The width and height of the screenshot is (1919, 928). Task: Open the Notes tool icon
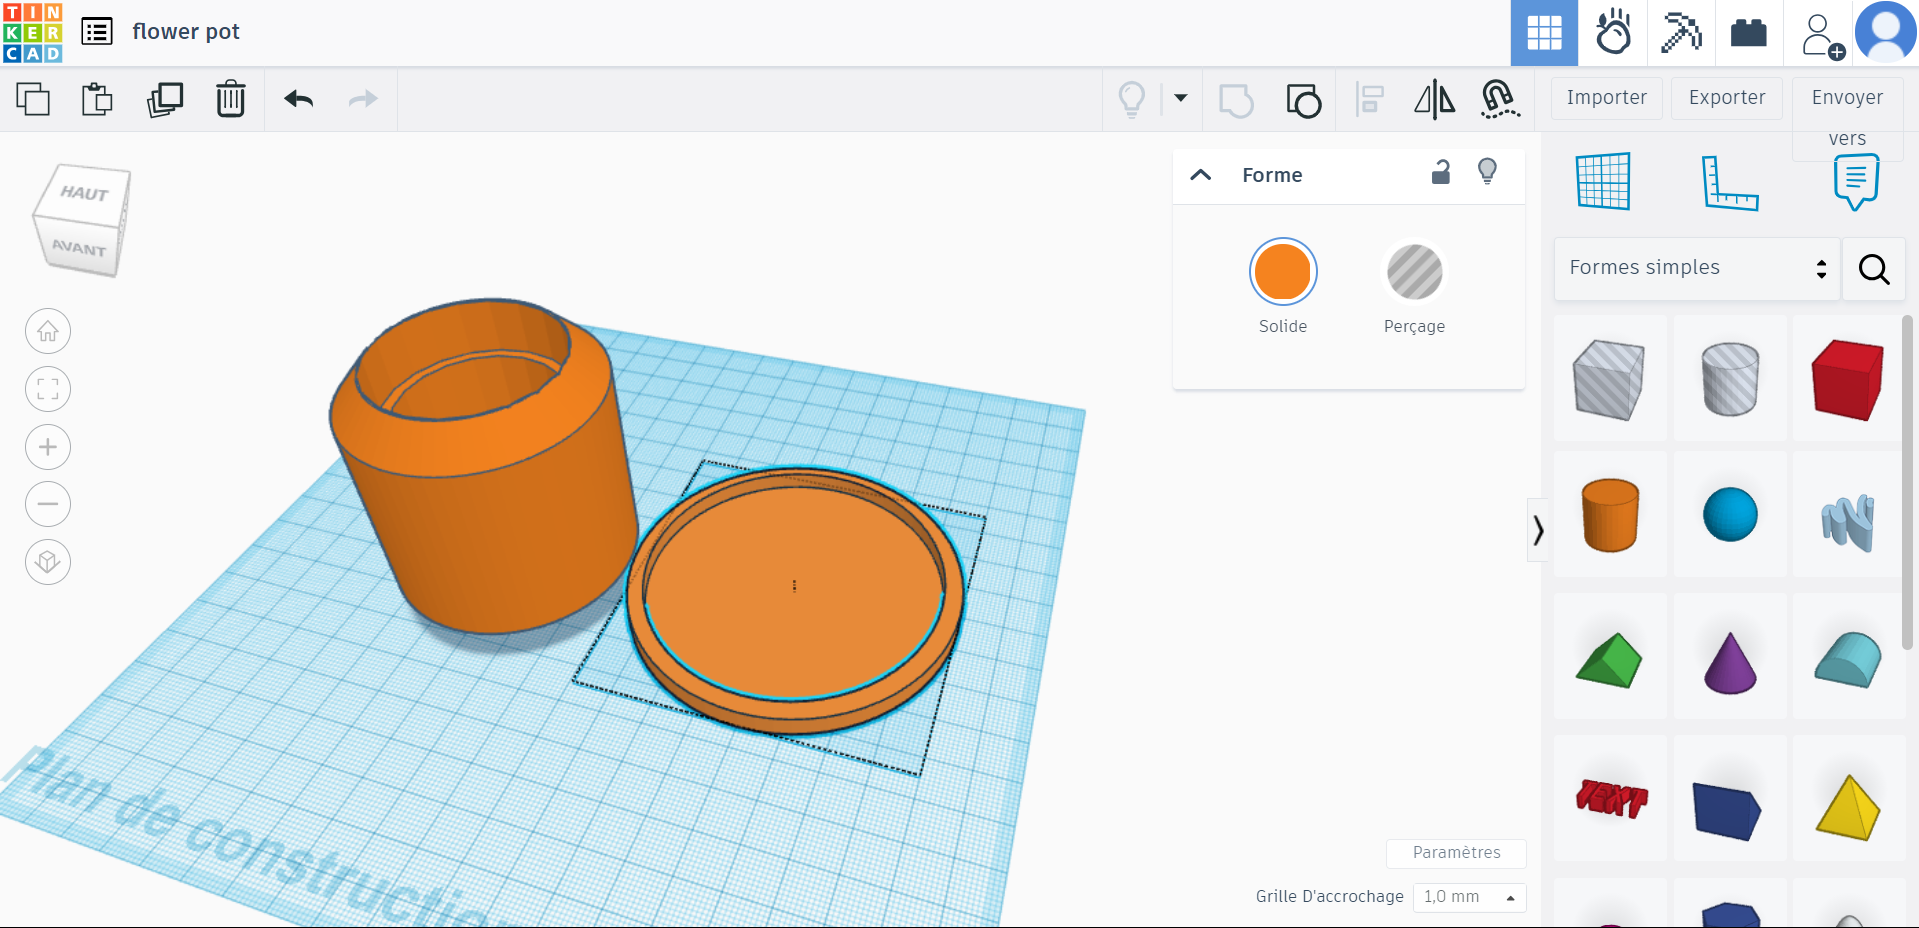(1856, 182)
